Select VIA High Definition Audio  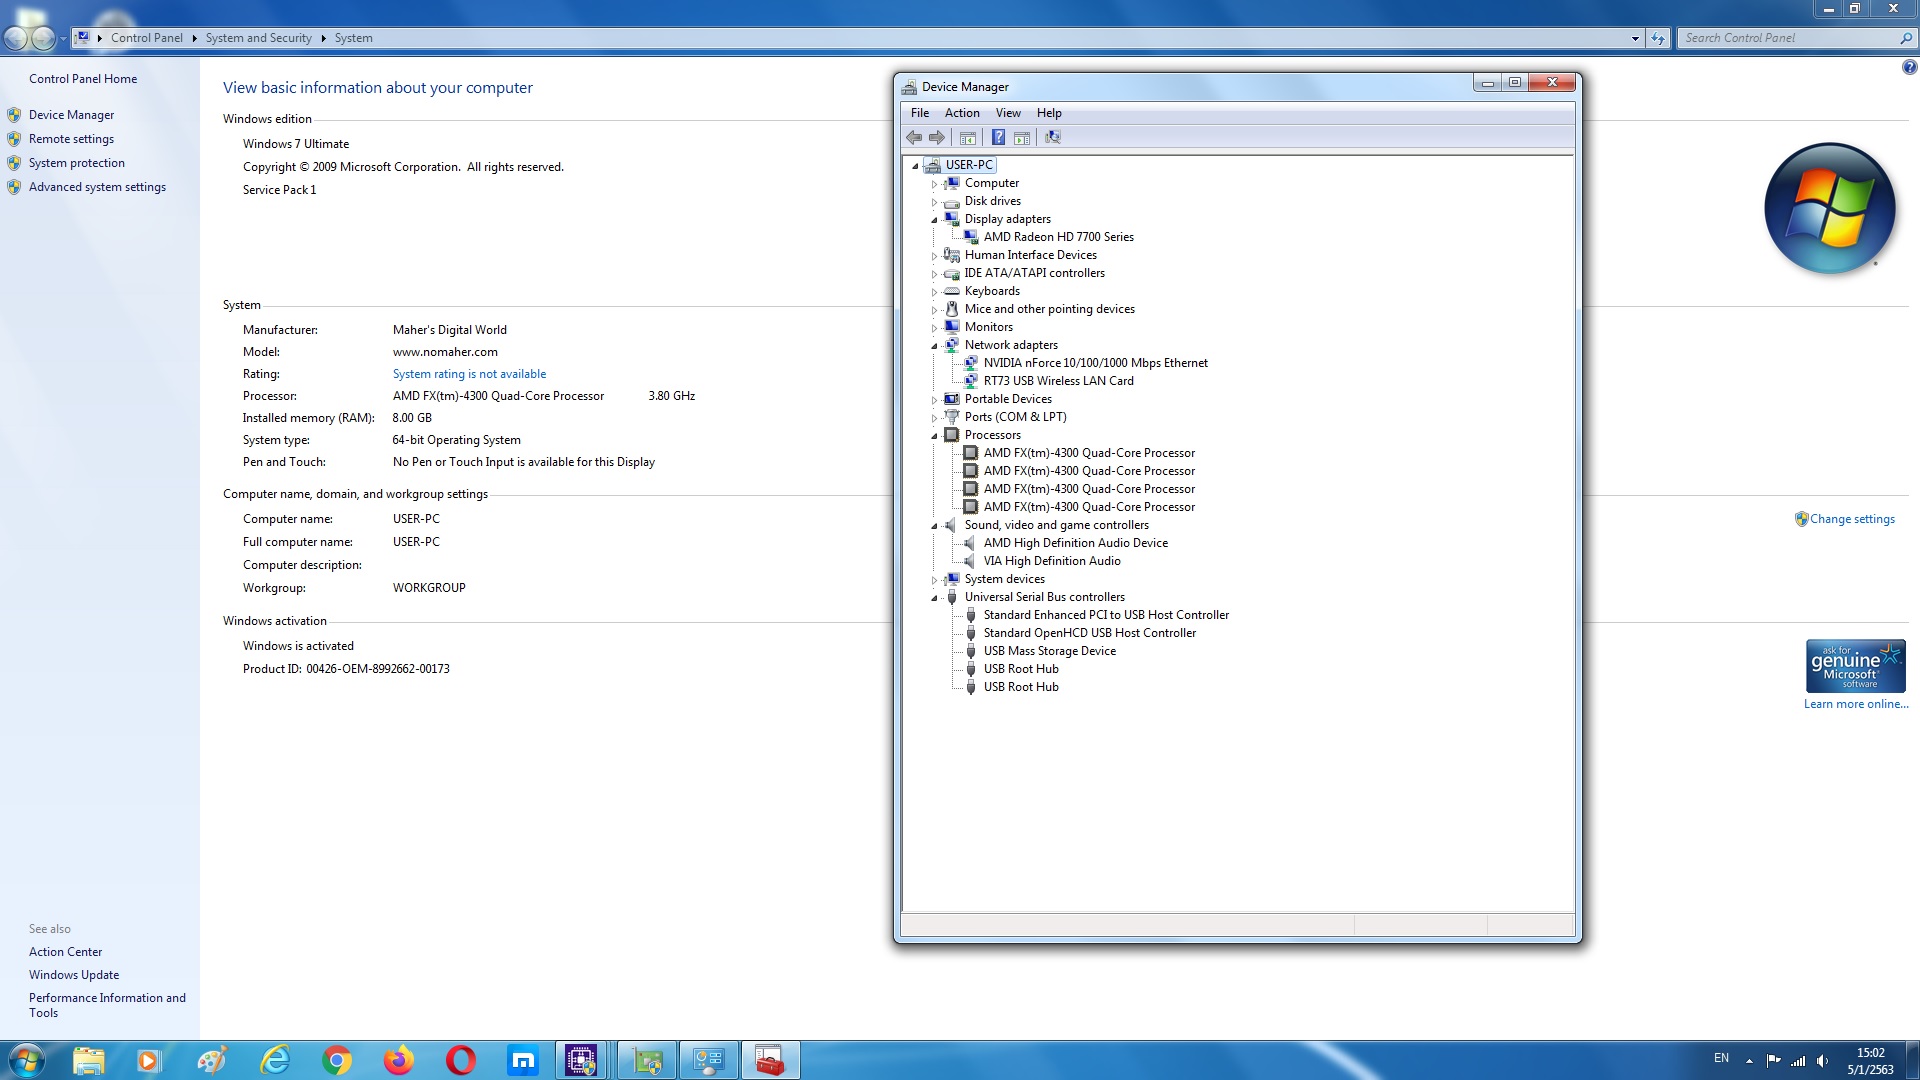(x=1052, y=561)
